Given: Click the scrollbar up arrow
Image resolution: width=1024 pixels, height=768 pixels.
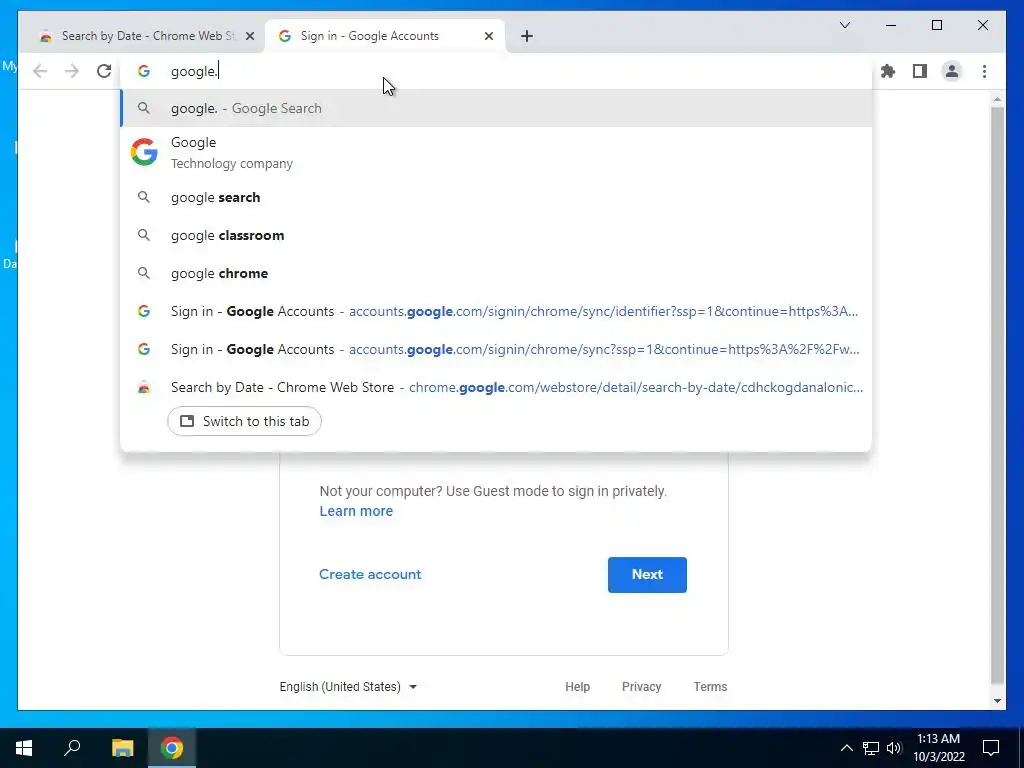Looking at the screenshot, I should (997, 99).
